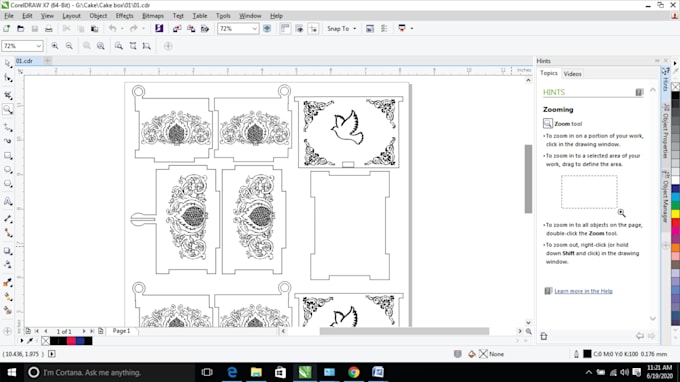Click the Zoom In magnifier icon
Image resolution: width=680 pixels, height=382 pixels.
[x=55, y=46]
